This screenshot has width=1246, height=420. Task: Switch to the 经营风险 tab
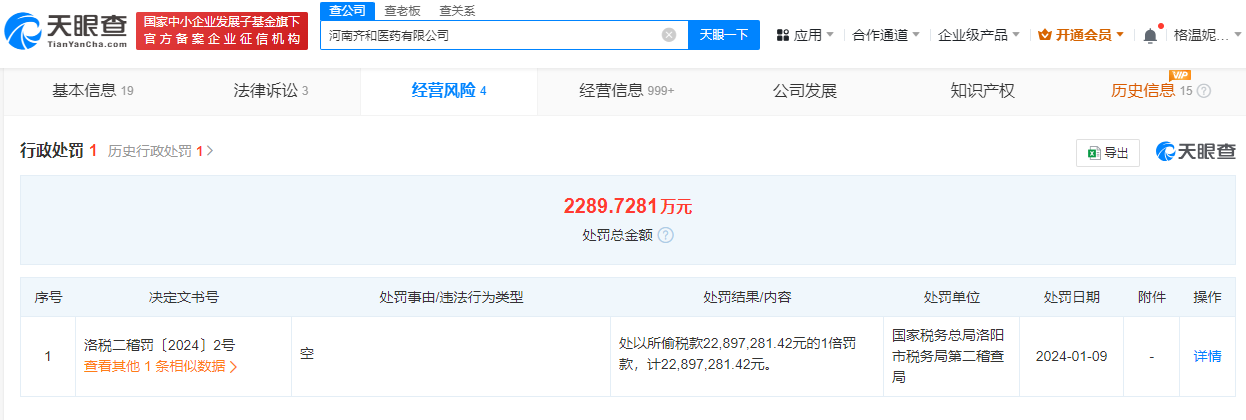[449, 91]
